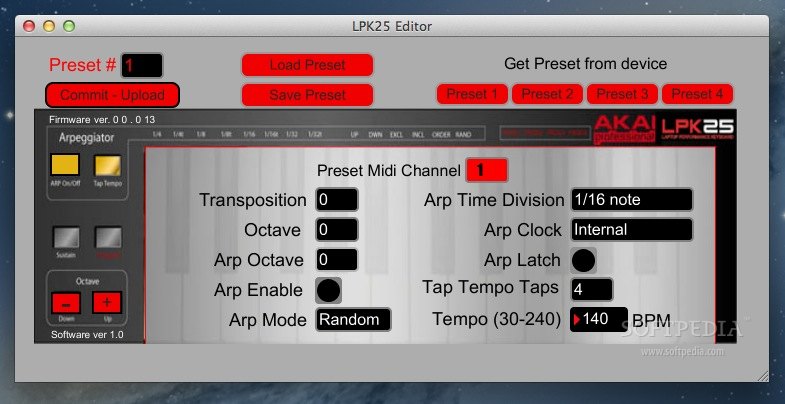Toggle the Arp Enable circle
This screenshot has height=404, width=785.
[328, 290]
